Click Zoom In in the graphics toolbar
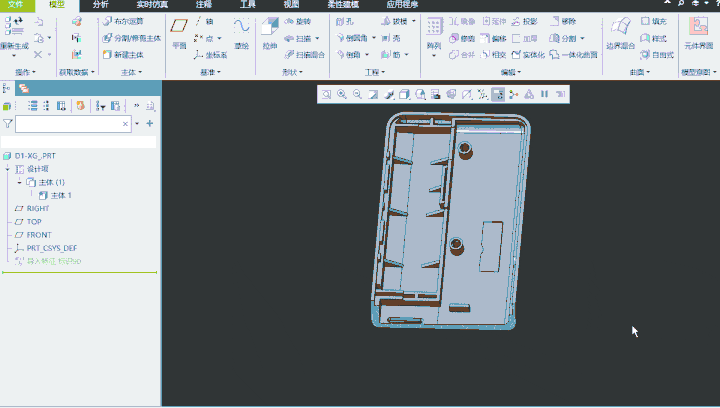Screen dimensions: 720x408 point(342,94)
